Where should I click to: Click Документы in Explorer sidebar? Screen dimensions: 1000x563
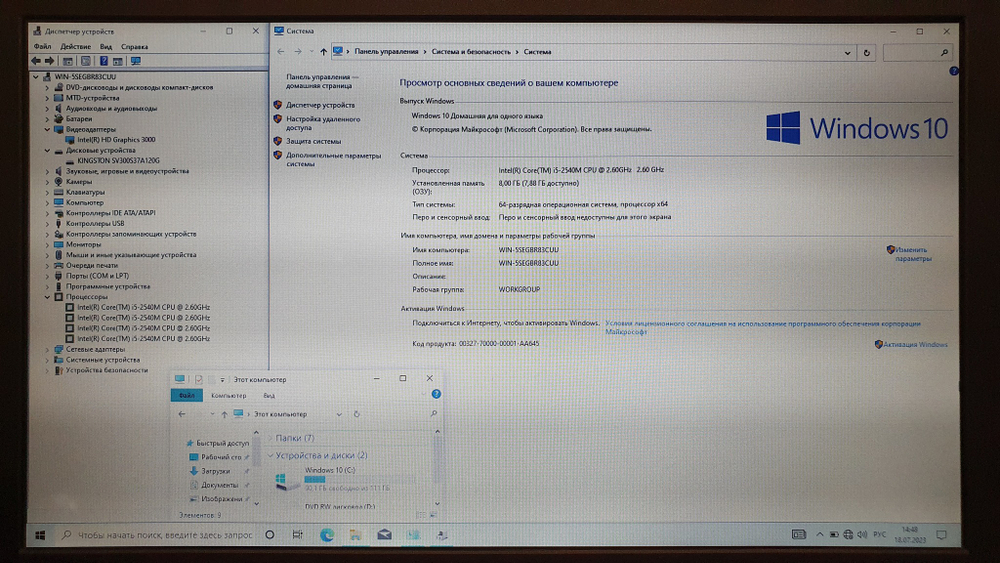219,485
